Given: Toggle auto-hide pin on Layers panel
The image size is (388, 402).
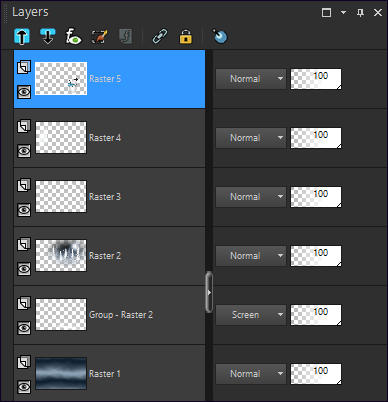Looking at the screenshot, I should (360, 13).
